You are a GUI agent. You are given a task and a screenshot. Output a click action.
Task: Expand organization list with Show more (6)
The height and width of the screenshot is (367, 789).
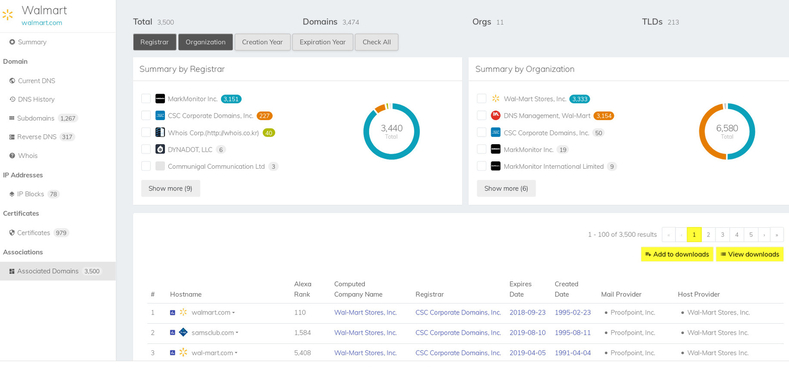tap(506, 188)
